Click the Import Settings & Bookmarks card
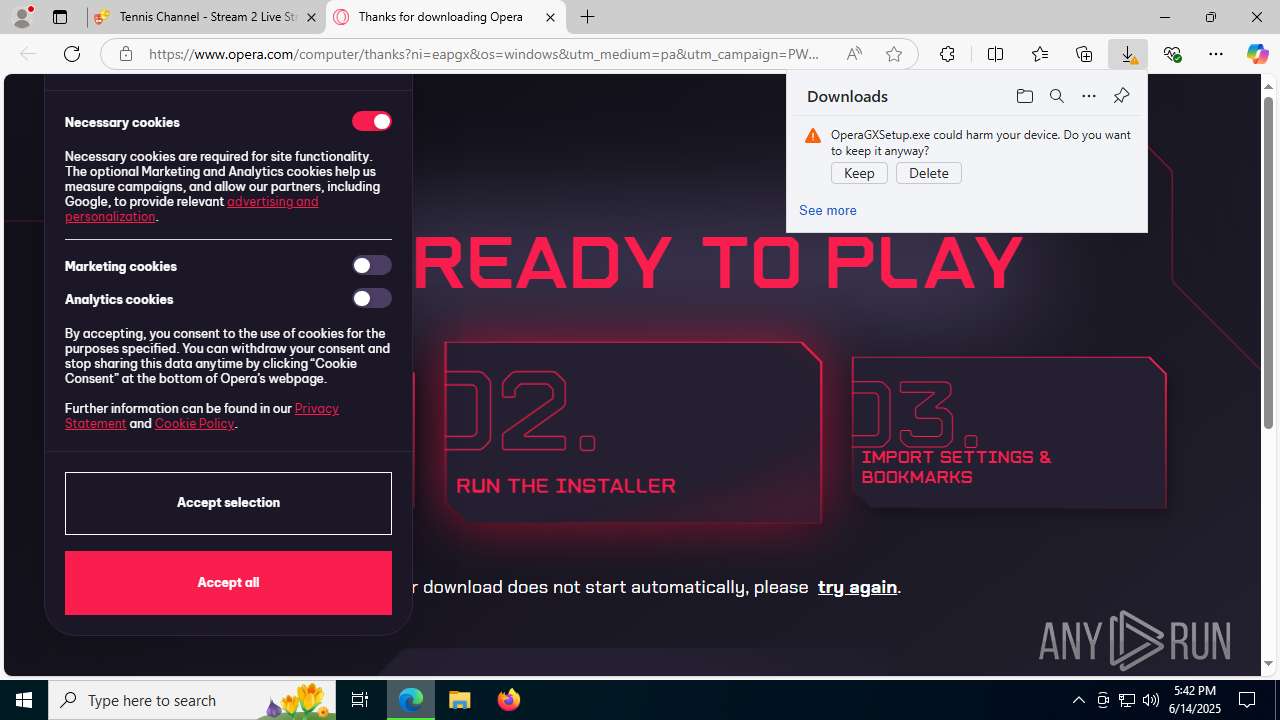The height and width of the screenshot is (720, 1280). pos(1009,432)
